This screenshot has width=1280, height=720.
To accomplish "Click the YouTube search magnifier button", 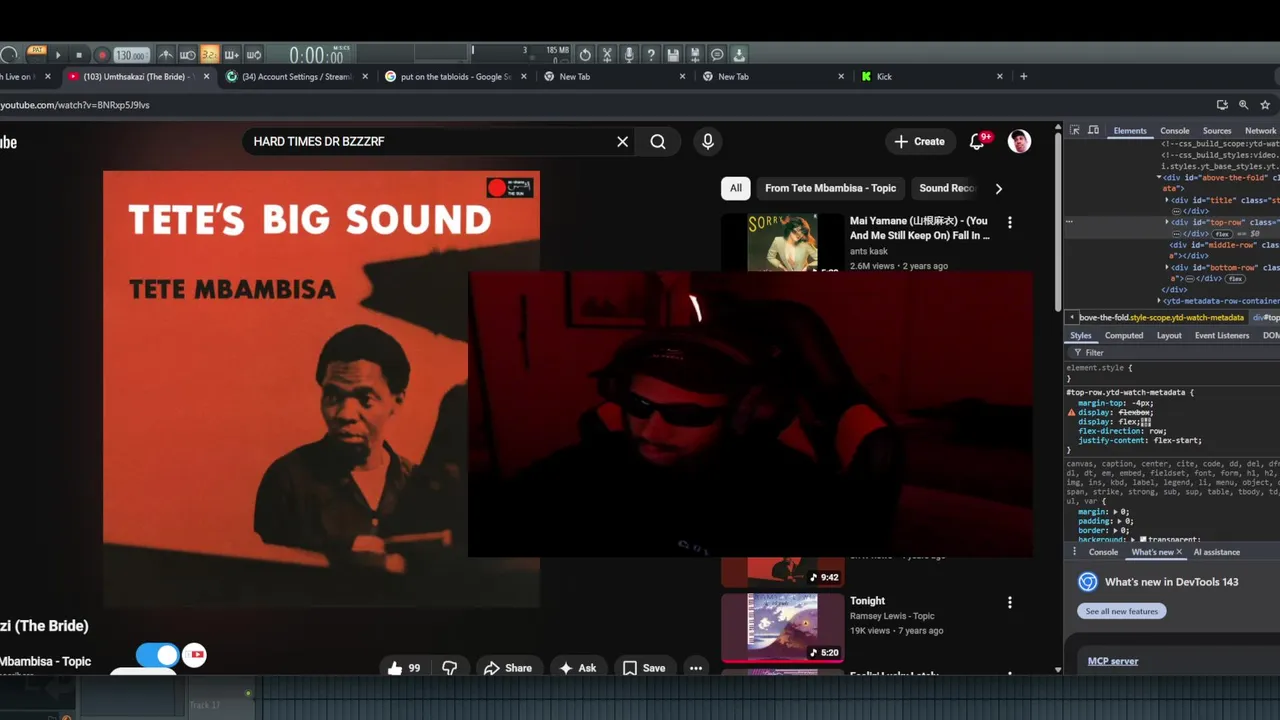I will pos(658,142).
